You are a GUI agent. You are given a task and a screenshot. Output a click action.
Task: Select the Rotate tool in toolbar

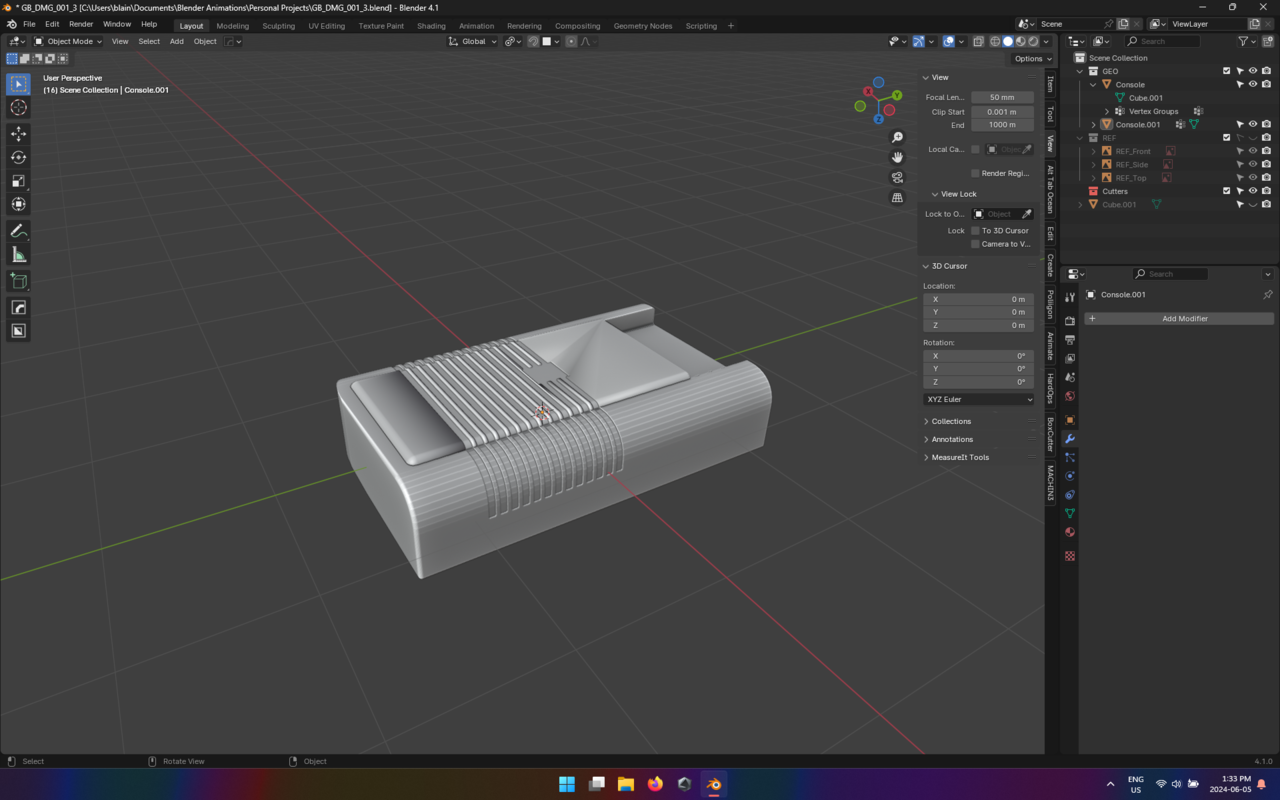[x=18, y=157]
